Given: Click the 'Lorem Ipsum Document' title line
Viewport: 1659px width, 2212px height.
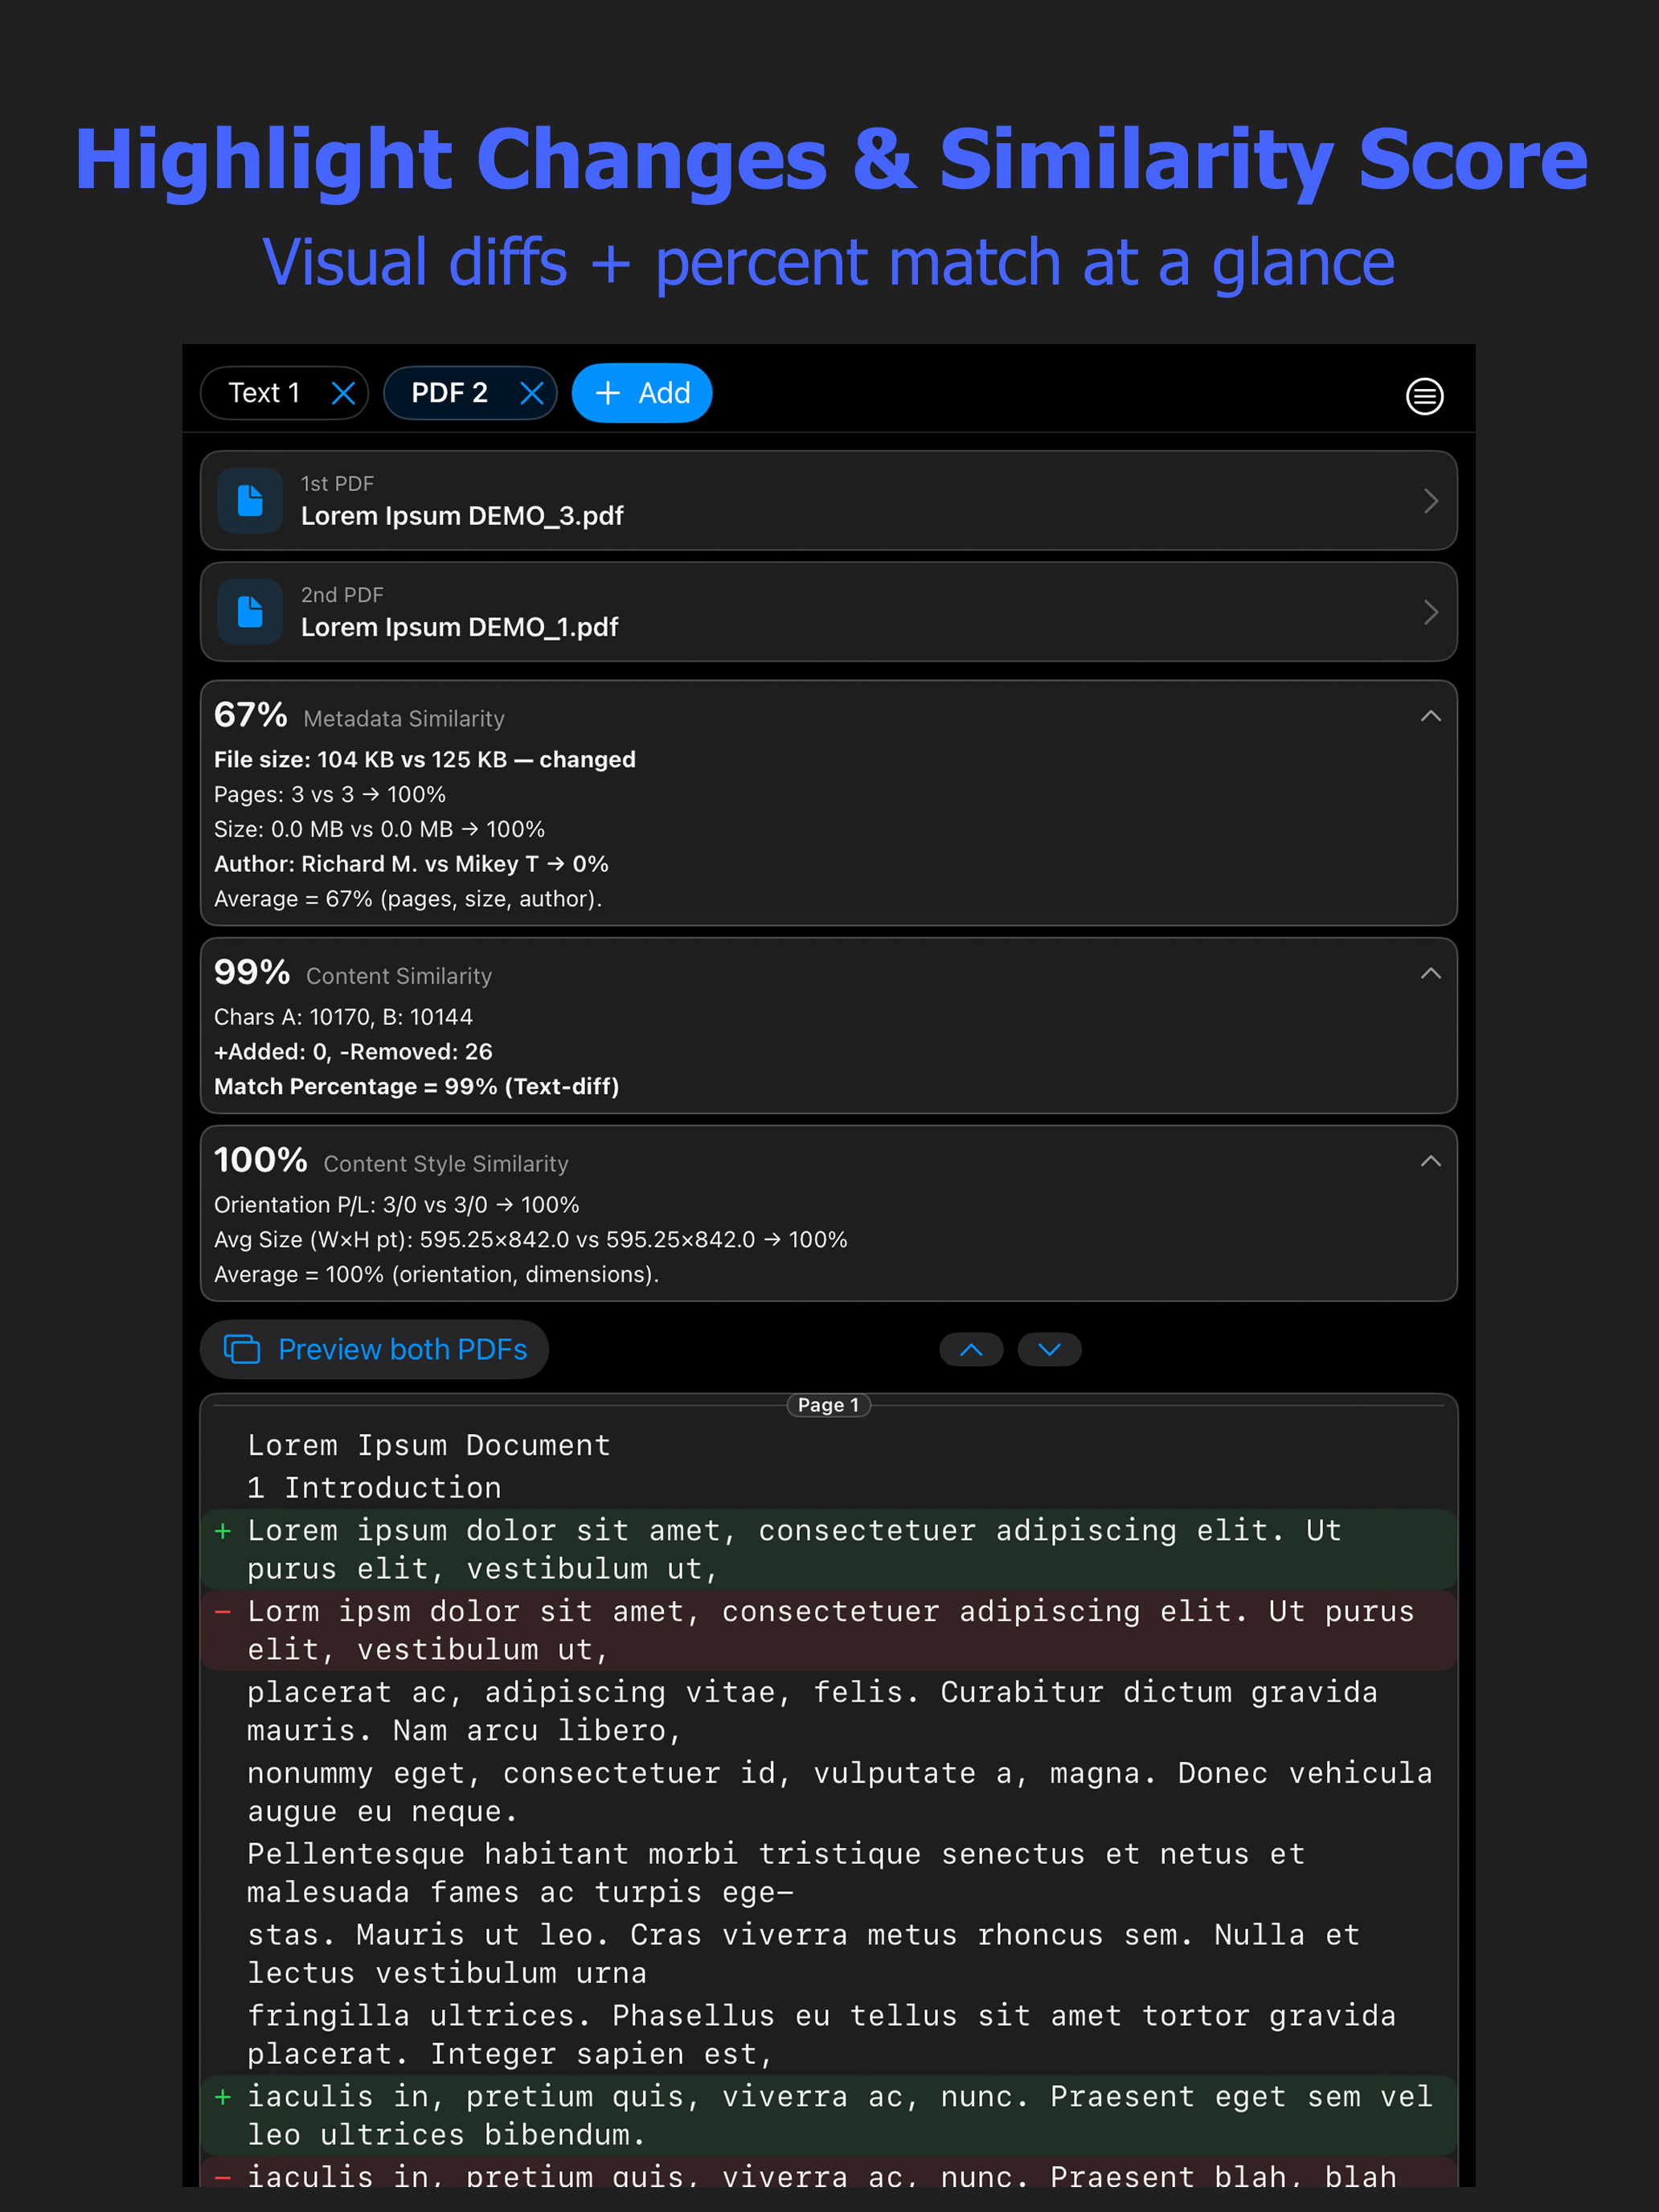Looking at the screenshot, I should click(429, 1446).
